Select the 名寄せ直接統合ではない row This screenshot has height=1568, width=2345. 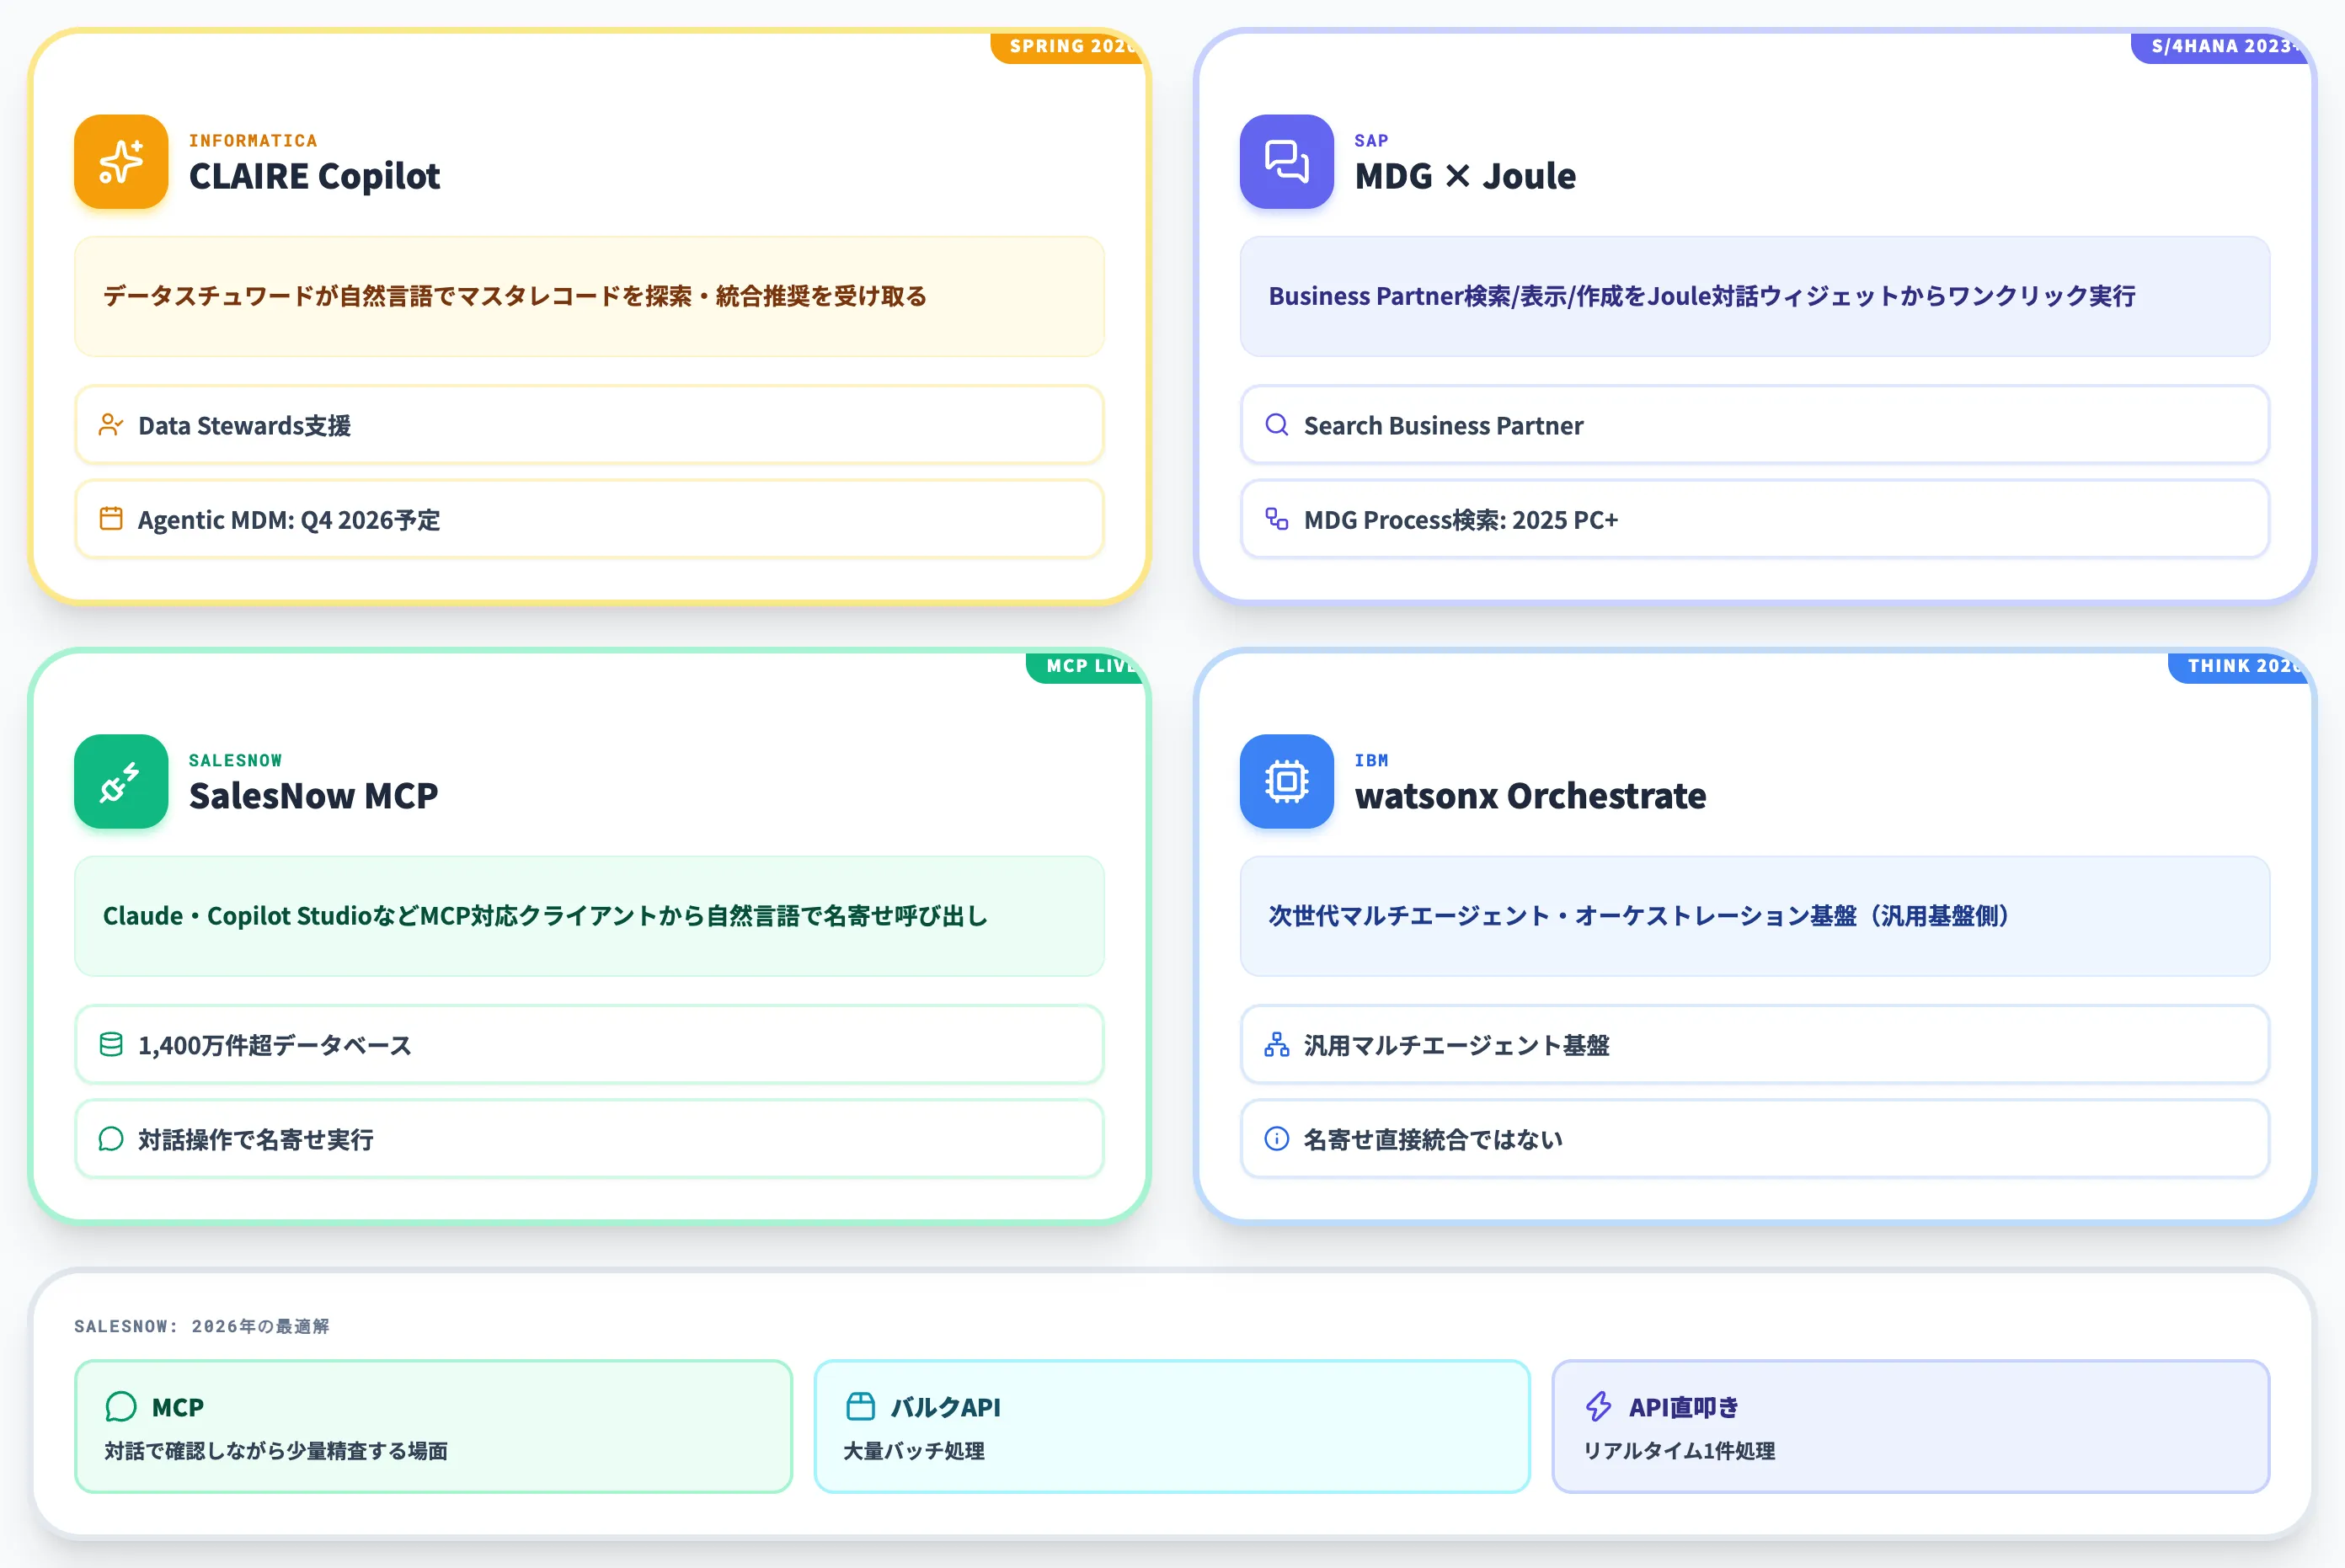click(1754, 1139)
